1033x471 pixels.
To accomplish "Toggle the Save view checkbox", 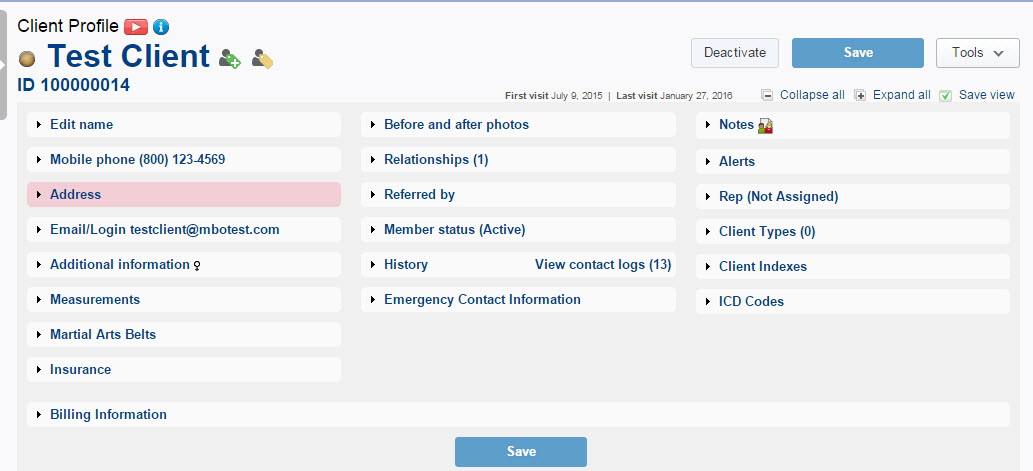I will coord(945,96).
